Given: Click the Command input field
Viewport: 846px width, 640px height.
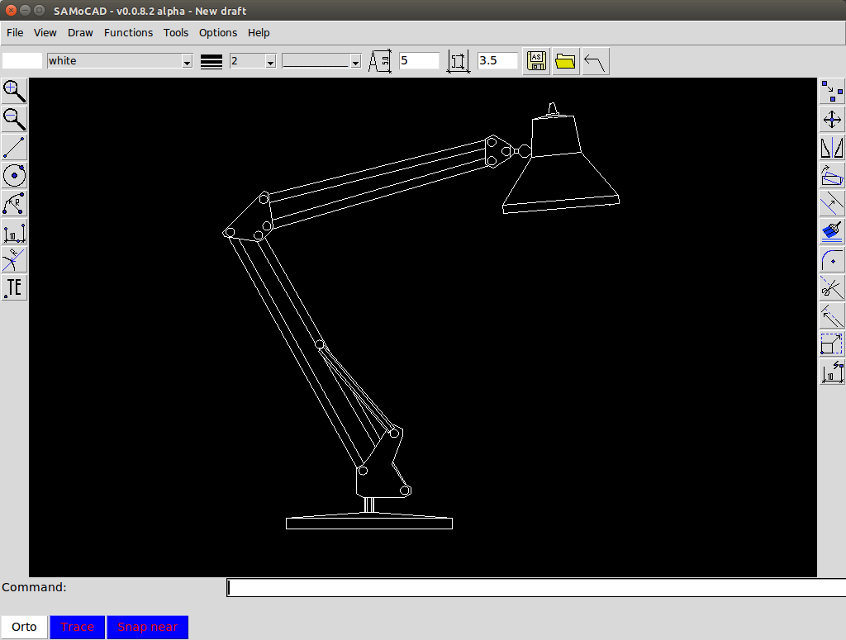Looking at the screenshot, I should (536, 588).
